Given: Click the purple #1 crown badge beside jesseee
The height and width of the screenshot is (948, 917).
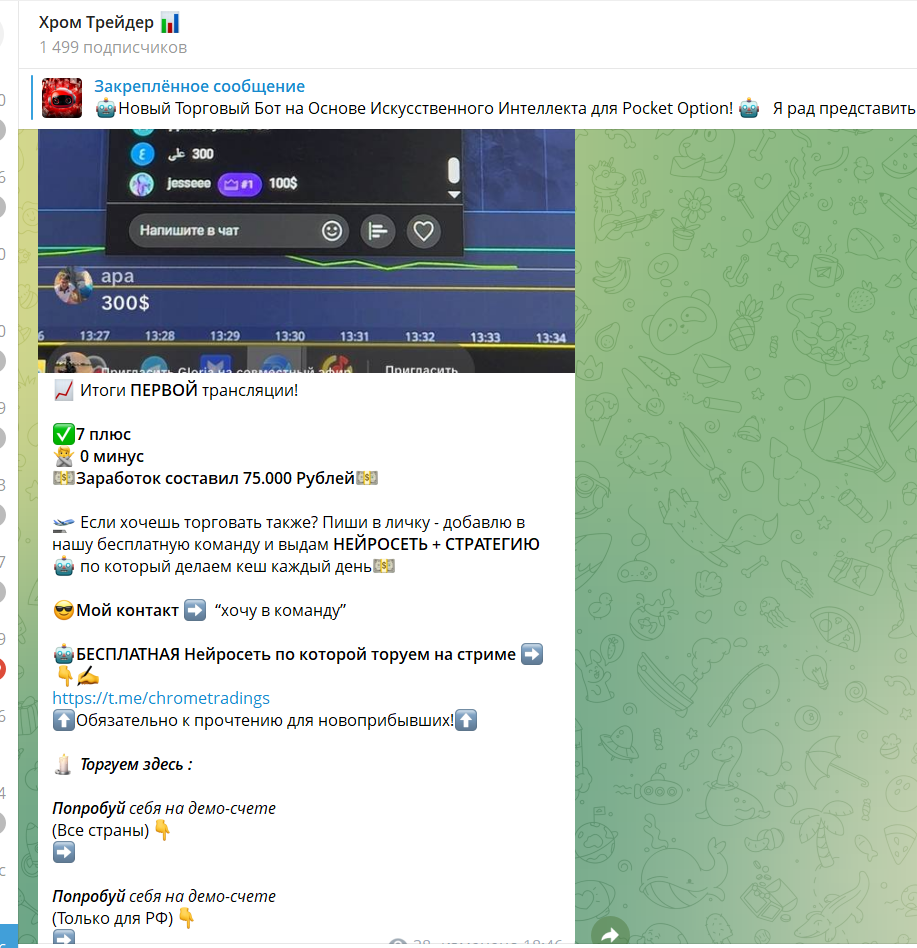Looking at the screenshot, I should click(x=240, y=183).
